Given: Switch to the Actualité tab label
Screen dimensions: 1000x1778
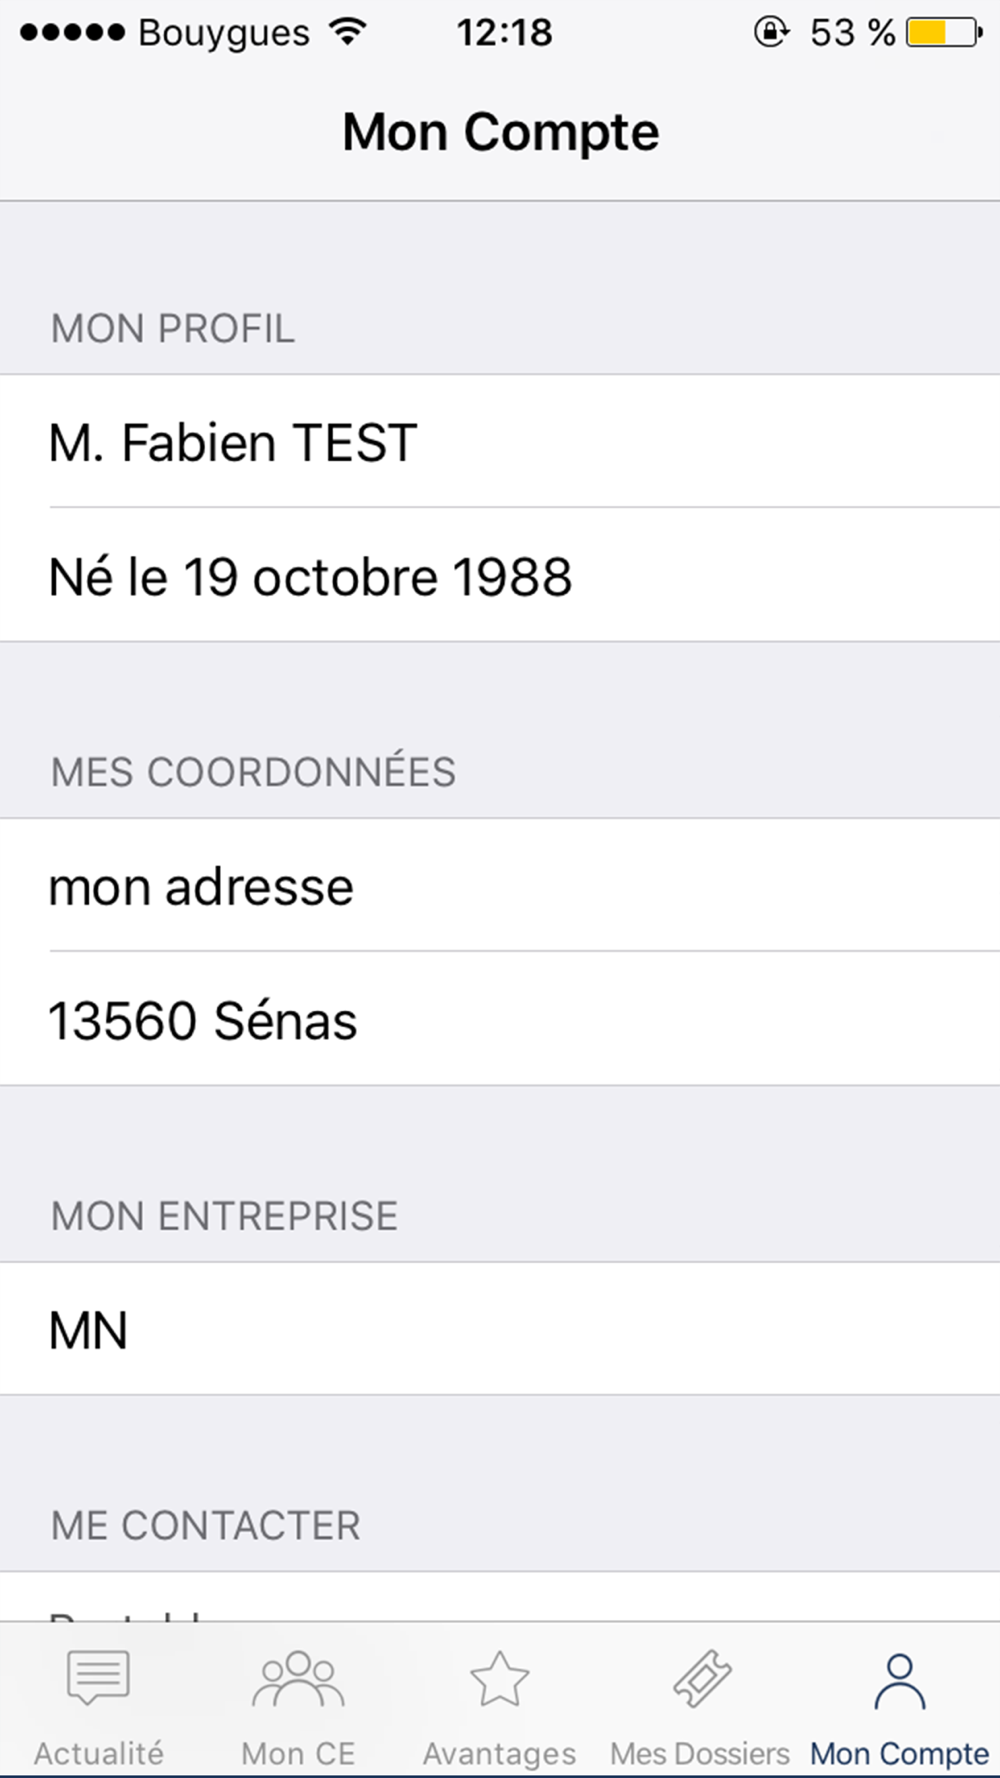Looking at the screenshot, I should coord(98,1753).
